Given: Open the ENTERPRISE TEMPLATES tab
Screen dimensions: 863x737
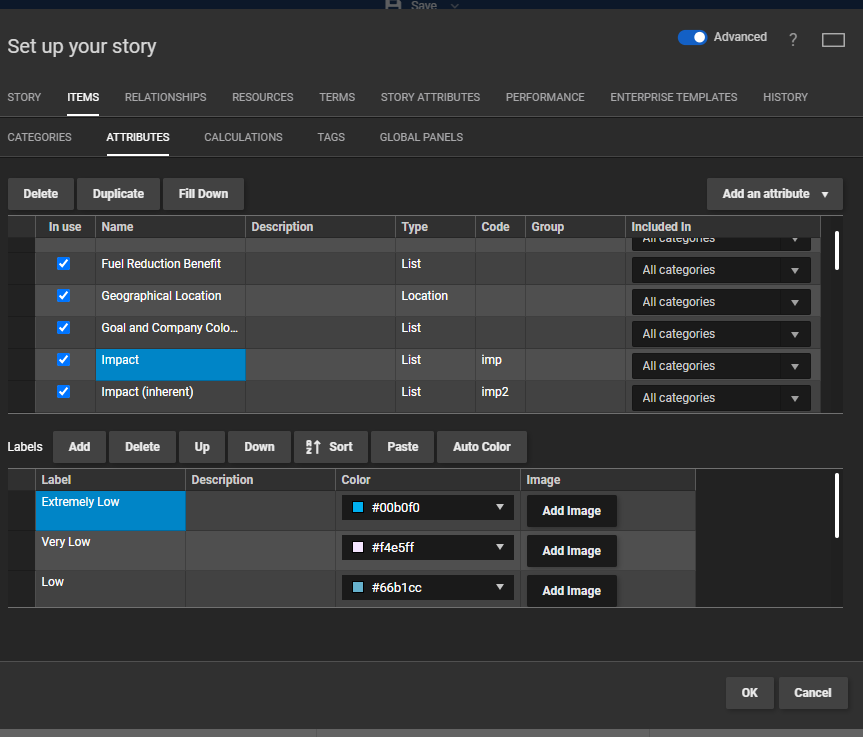Looking at the screenshot, I should (x=674, y=97).
